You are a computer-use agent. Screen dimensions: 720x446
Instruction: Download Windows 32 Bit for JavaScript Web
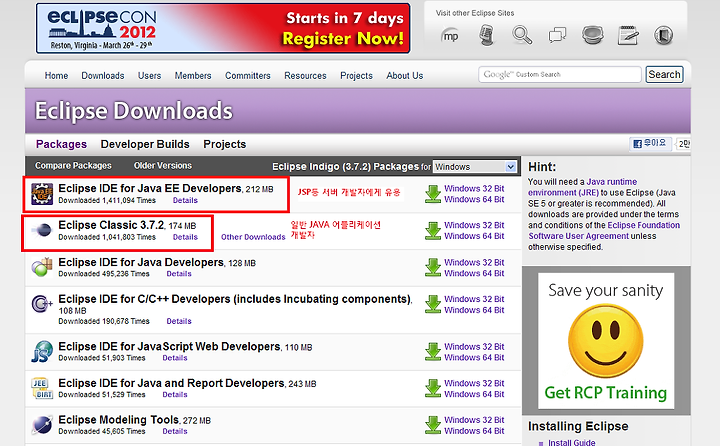pyautogui.click(x=474, y=347)
